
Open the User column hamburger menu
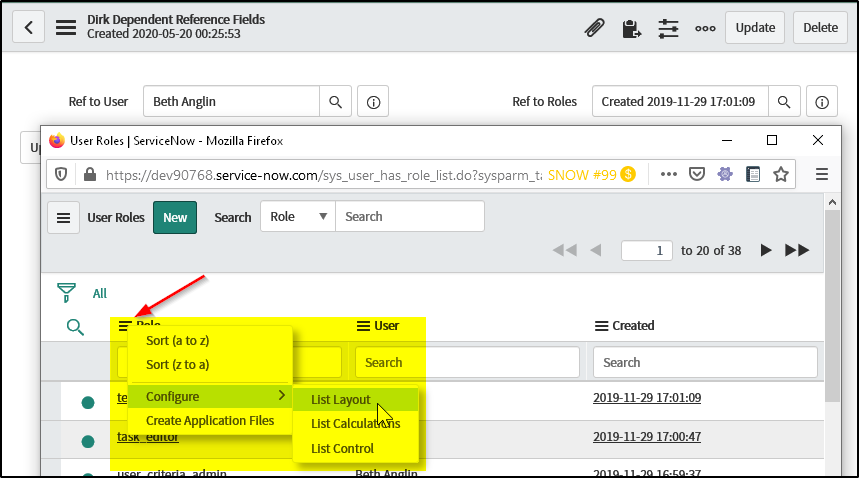[x=363, y=326]
